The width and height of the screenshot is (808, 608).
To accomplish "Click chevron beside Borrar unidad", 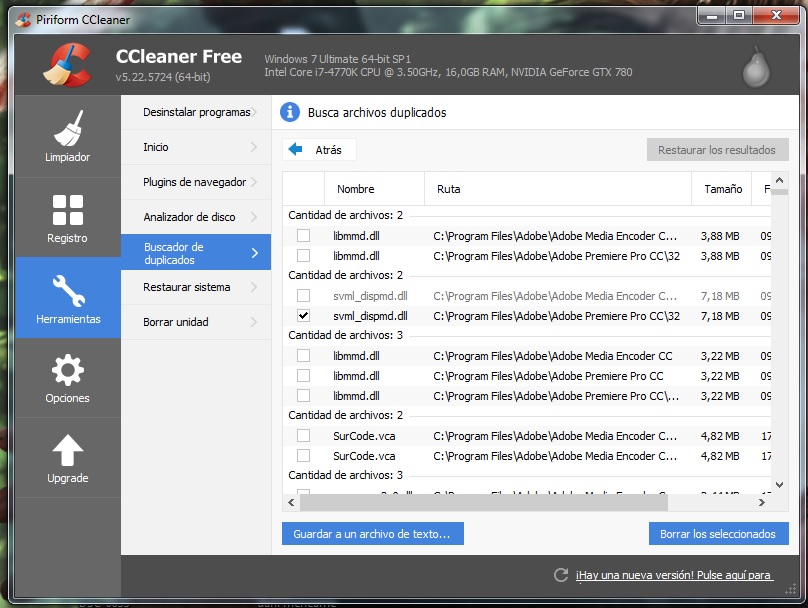I will pos(254,322).
